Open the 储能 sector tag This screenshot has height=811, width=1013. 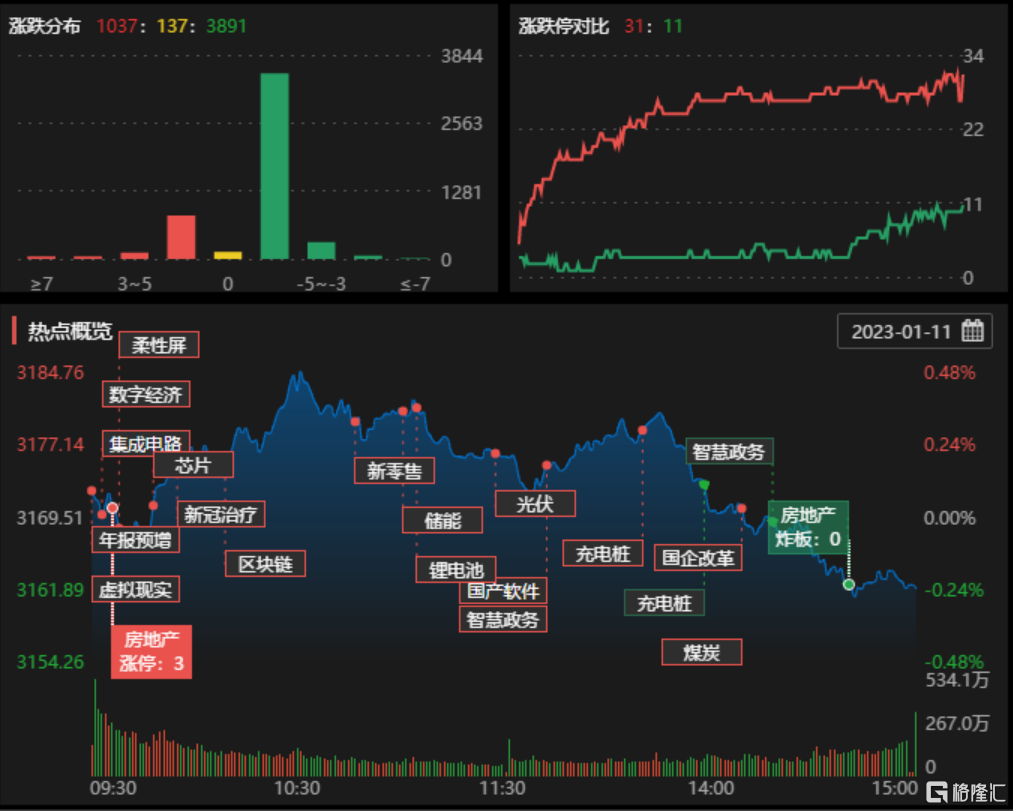click(443, 520)
